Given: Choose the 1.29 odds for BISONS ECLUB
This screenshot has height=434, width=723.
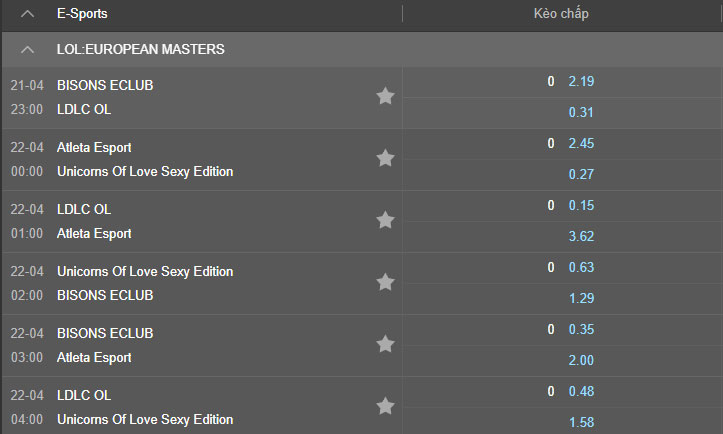Looking at the screenshot, I should (581, 298).
